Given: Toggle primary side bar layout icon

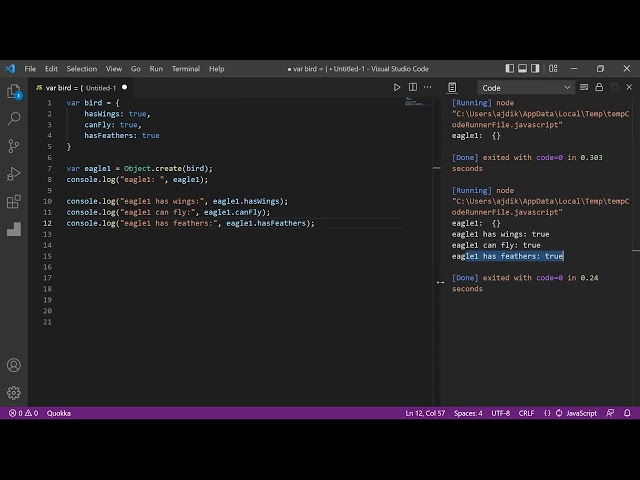Looking at the screenshot, I should (x=509, y=69).
